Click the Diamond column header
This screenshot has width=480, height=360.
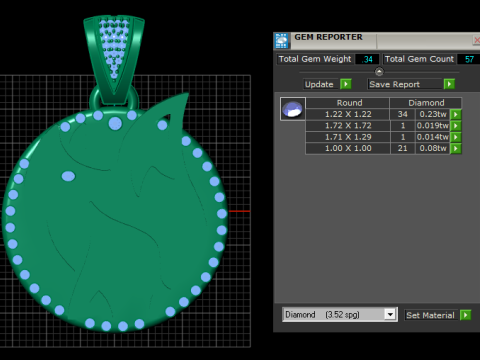click(x=426, y=103)
